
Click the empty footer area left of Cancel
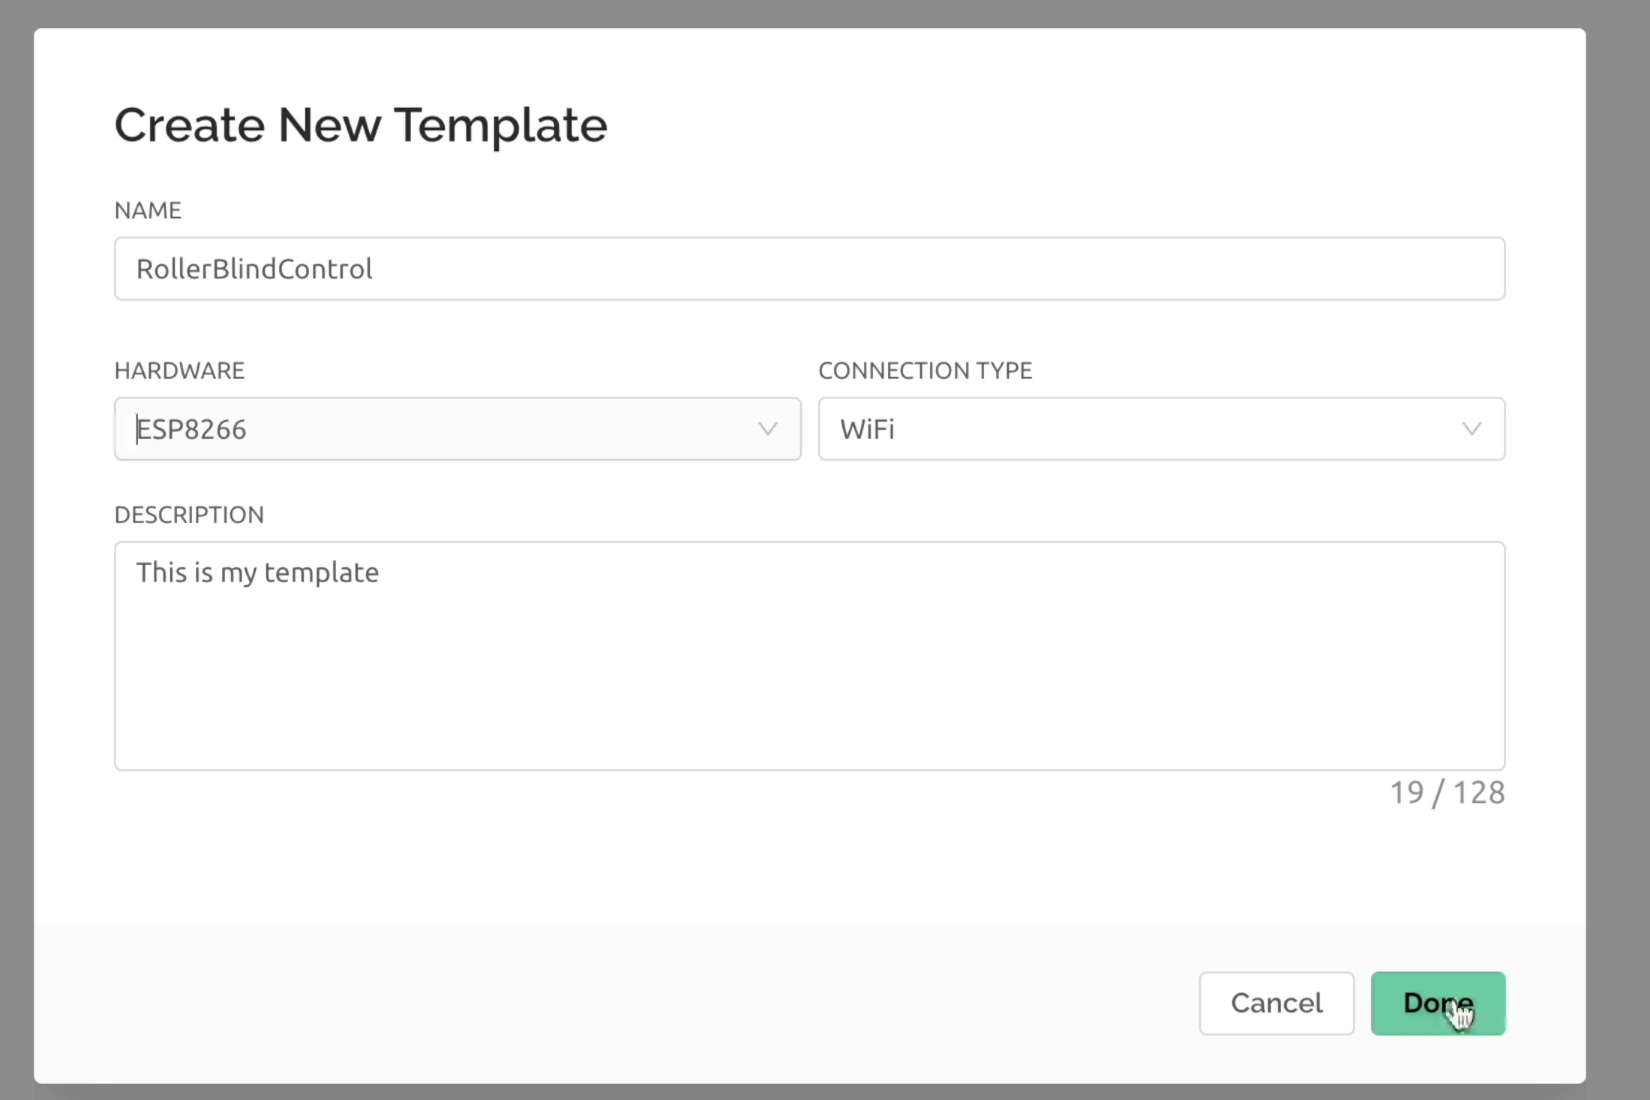pos(600,1002)
